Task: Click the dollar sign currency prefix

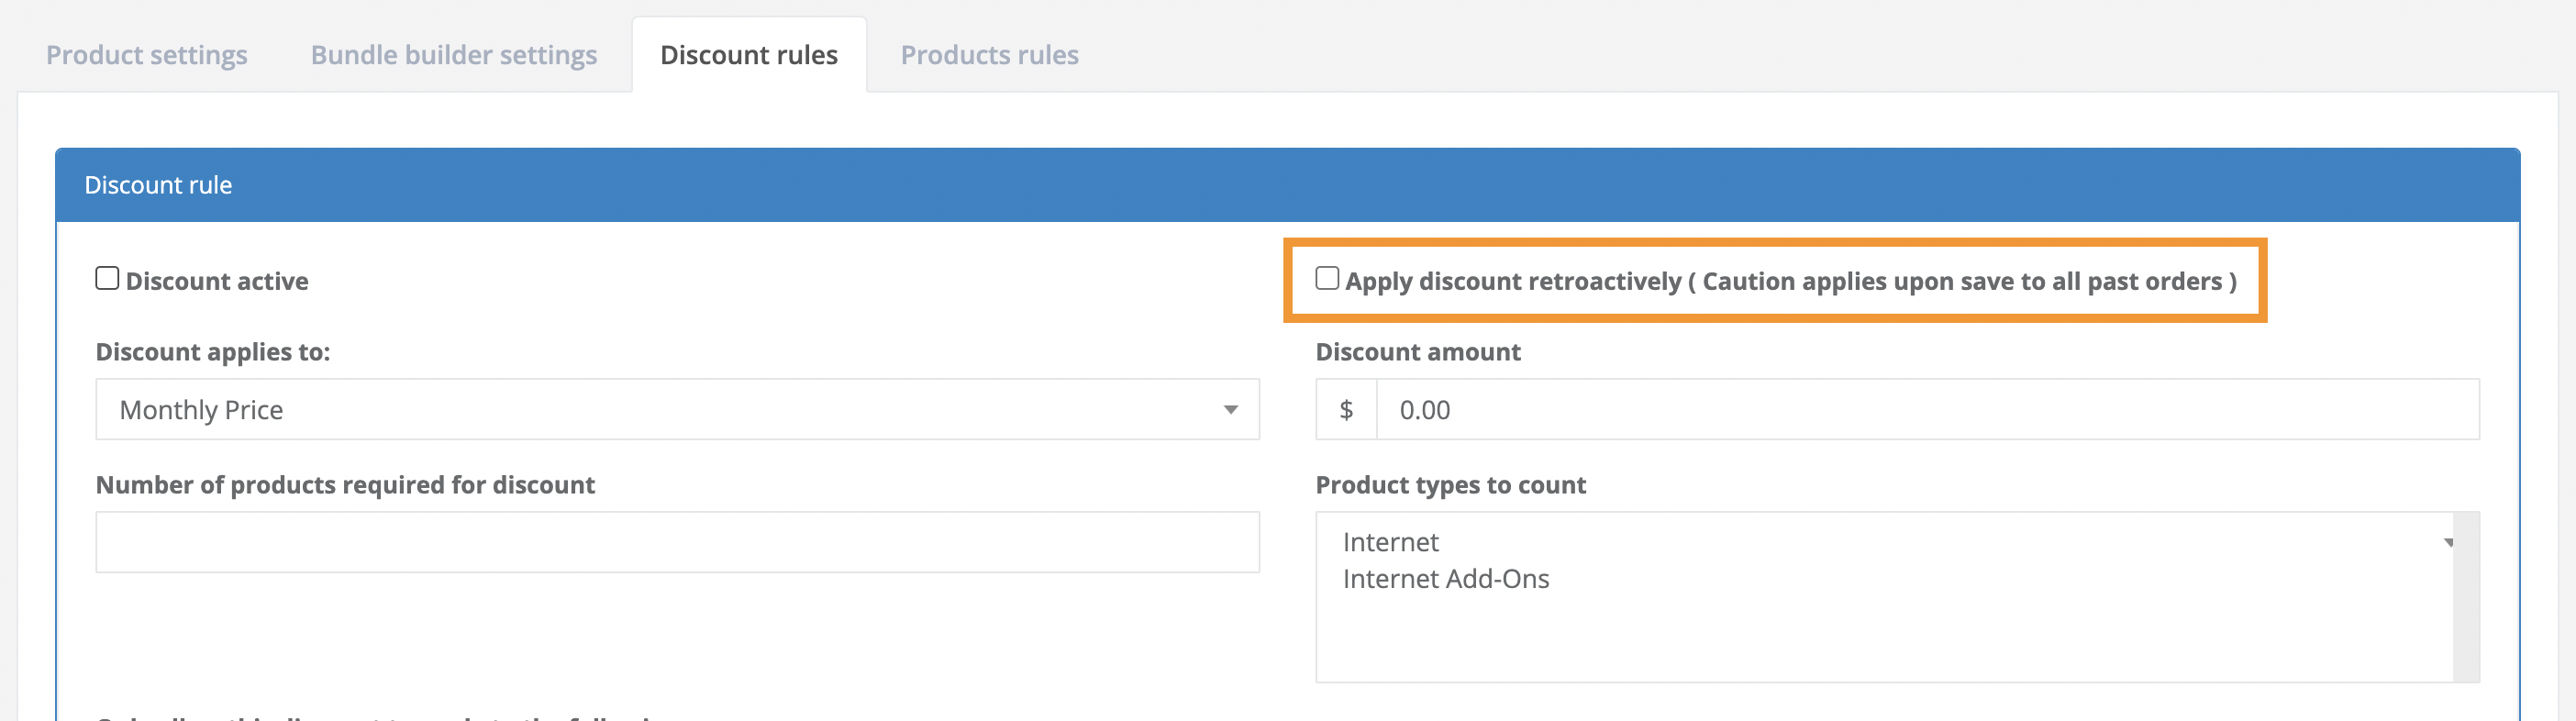Action: pos(1346,410)
